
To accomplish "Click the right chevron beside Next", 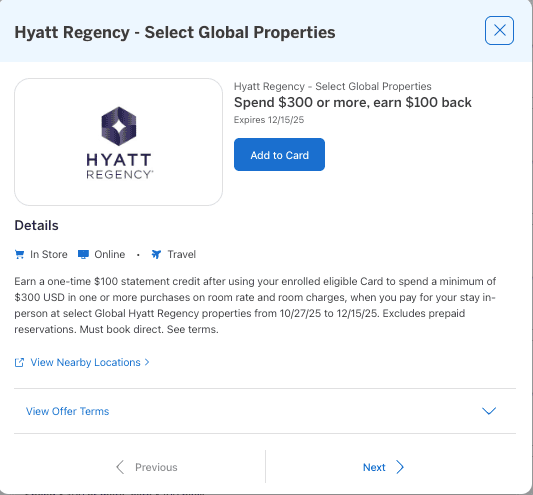I will [x=400, y=467].
